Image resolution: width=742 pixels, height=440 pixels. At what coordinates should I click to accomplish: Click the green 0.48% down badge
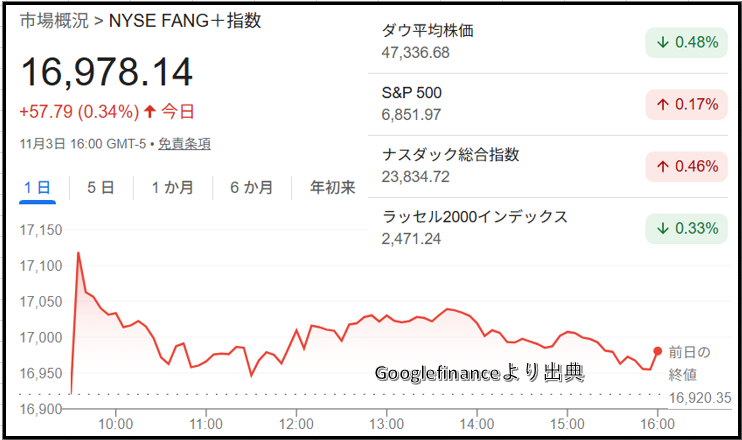(685, 42)
